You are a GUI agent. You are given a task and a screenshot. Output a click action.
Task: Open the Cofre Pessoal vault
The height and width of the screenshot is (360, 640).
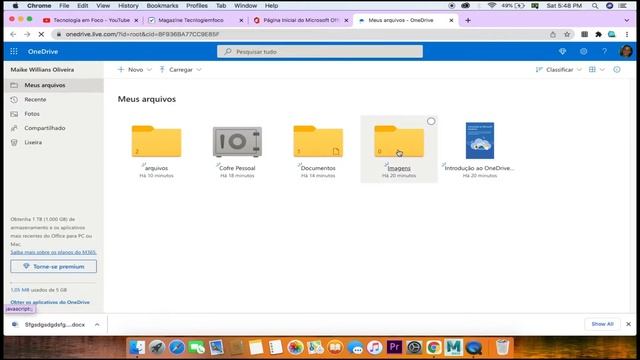237,141
